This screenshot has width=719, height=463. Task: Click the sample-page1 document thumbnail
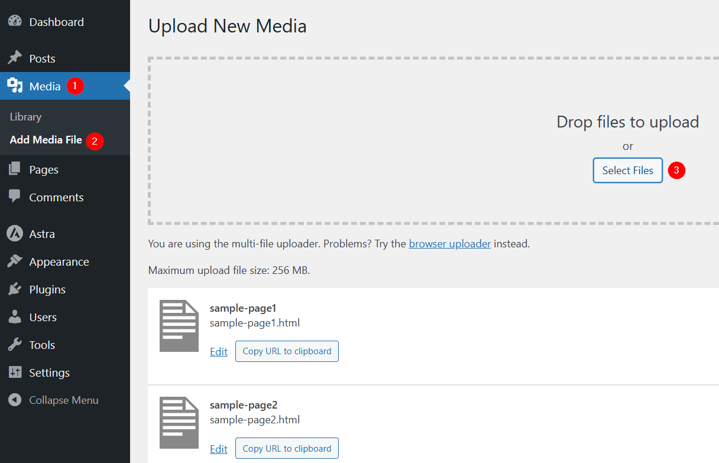point(179,326)
